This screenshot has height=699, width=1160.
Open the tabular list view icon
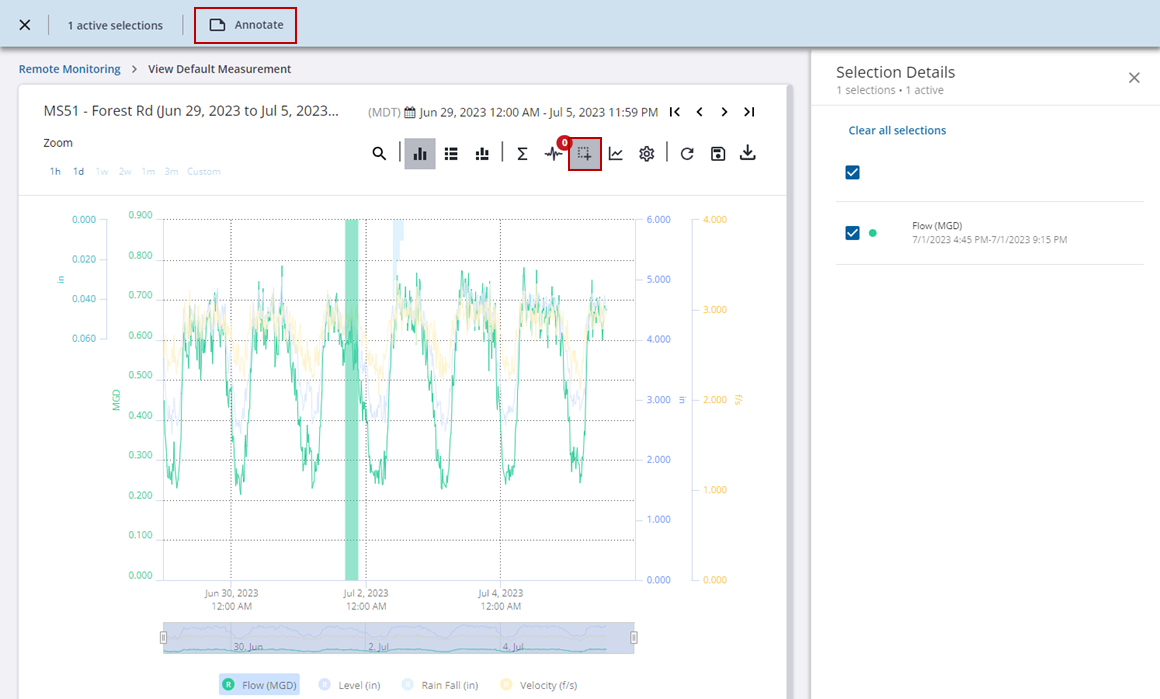(451, 154)
